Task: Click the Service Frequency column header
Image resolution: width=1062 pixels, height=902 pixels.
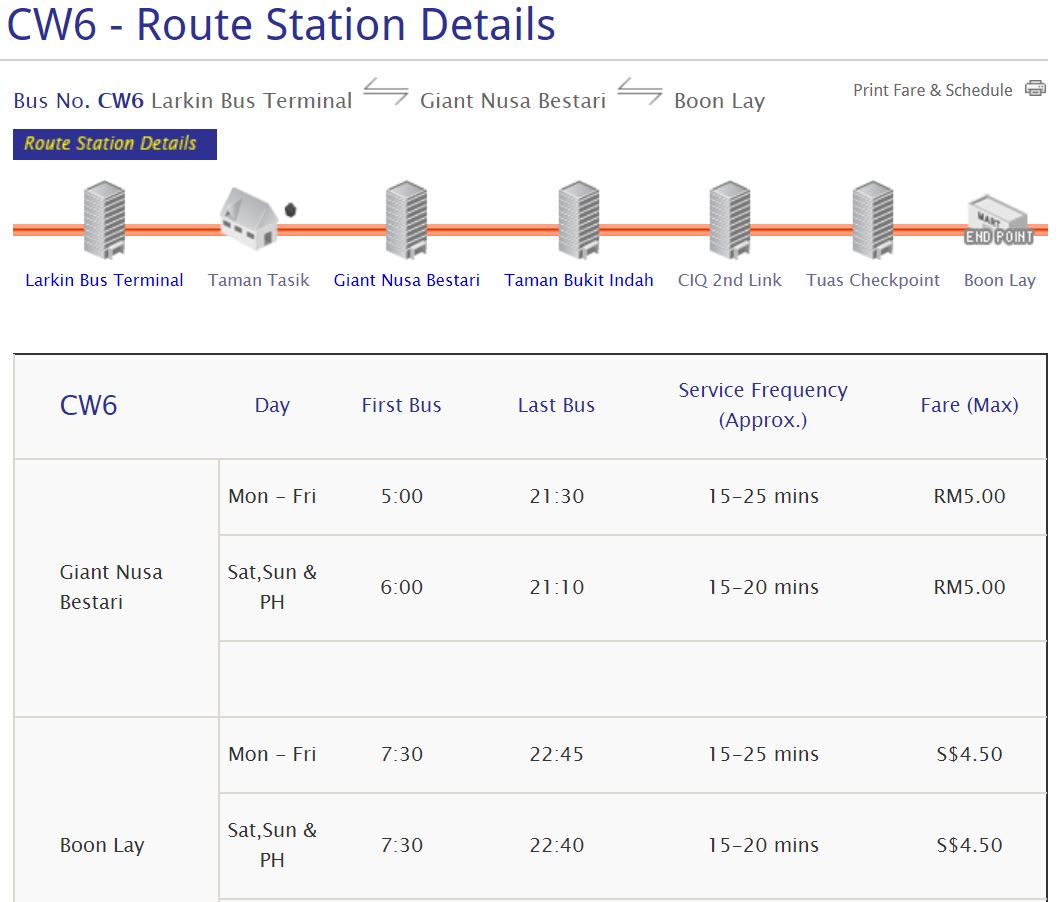Action: click(x=762, y=405)
